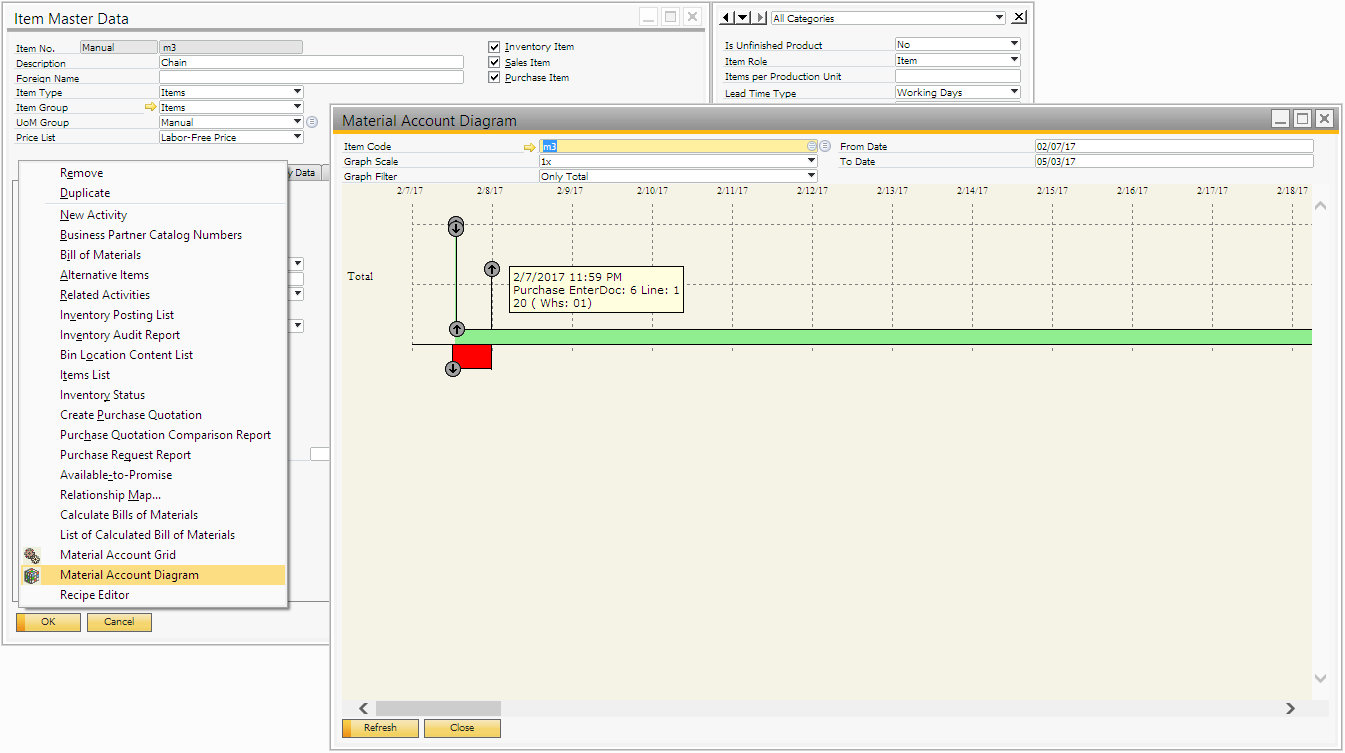Click the yellow link arrow beside Item Code

click(530, 147)
